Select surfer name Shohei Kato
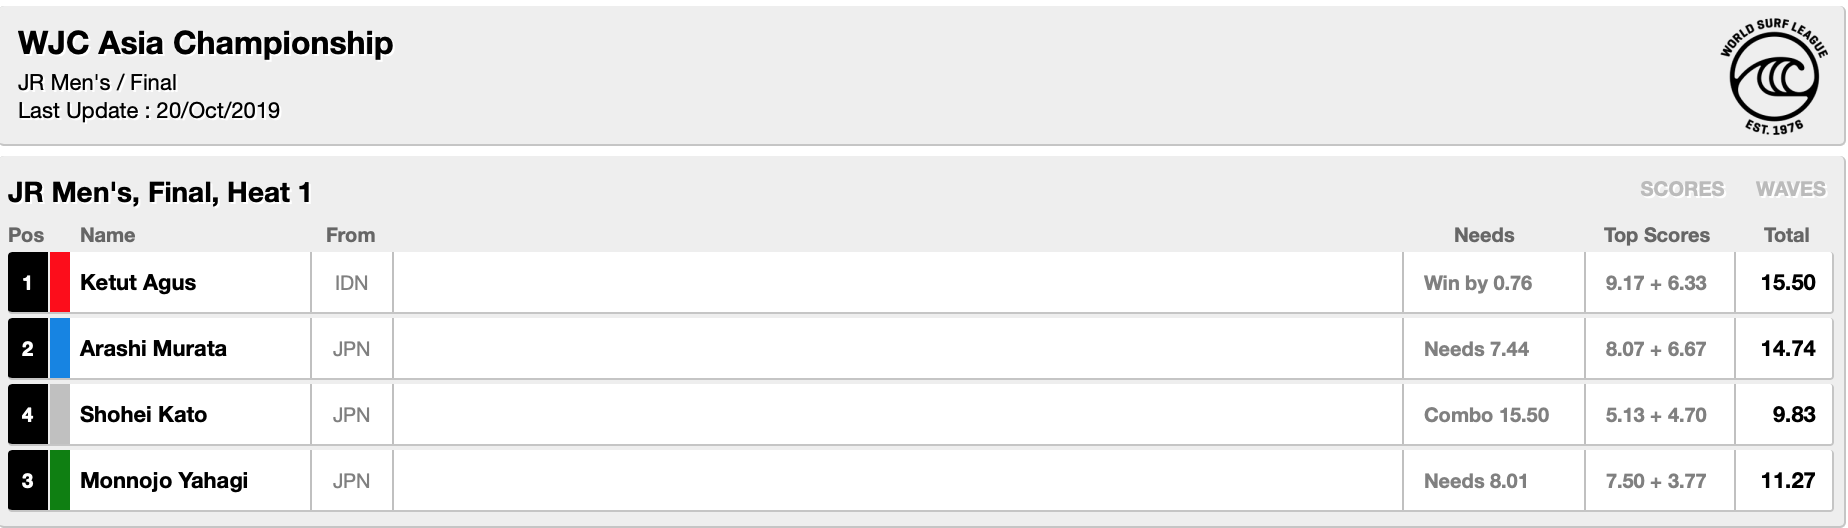Viewport: 1848px width, 528px height. (143, 415)
